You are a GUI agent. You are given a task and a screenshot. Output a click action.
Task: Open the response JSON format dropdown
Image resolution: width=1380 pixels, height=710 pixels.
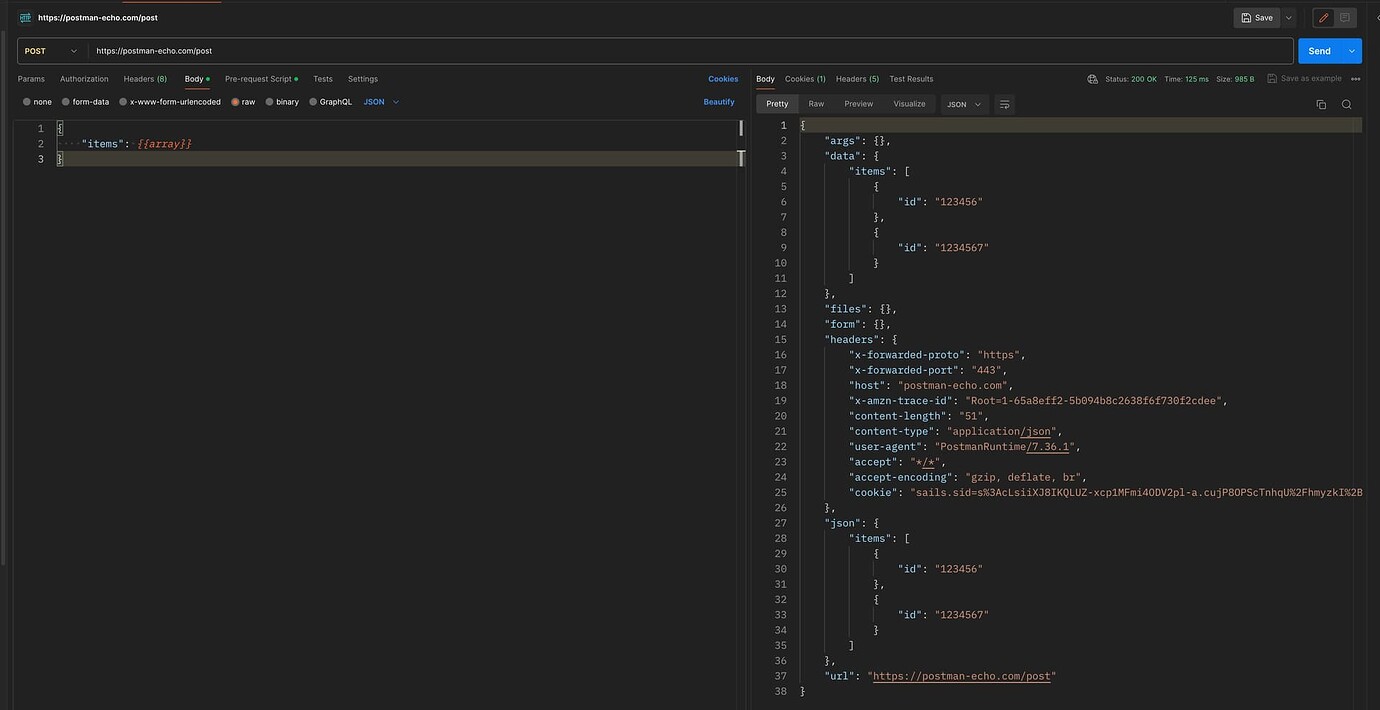[965, 104]
